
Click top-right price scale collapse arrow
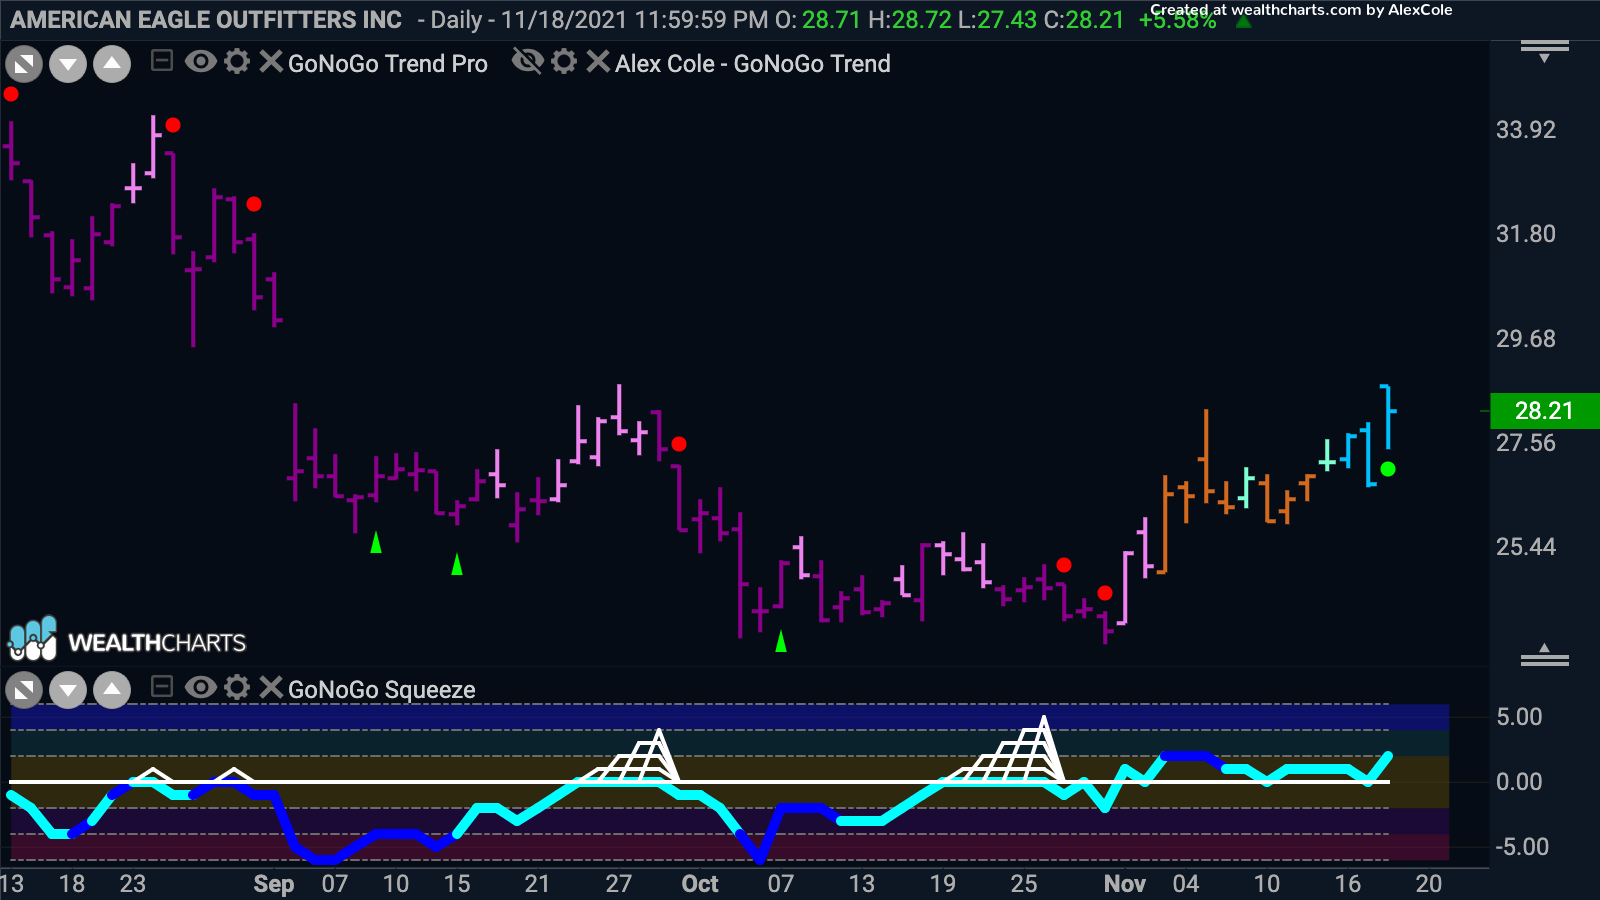coord(1545,51)
